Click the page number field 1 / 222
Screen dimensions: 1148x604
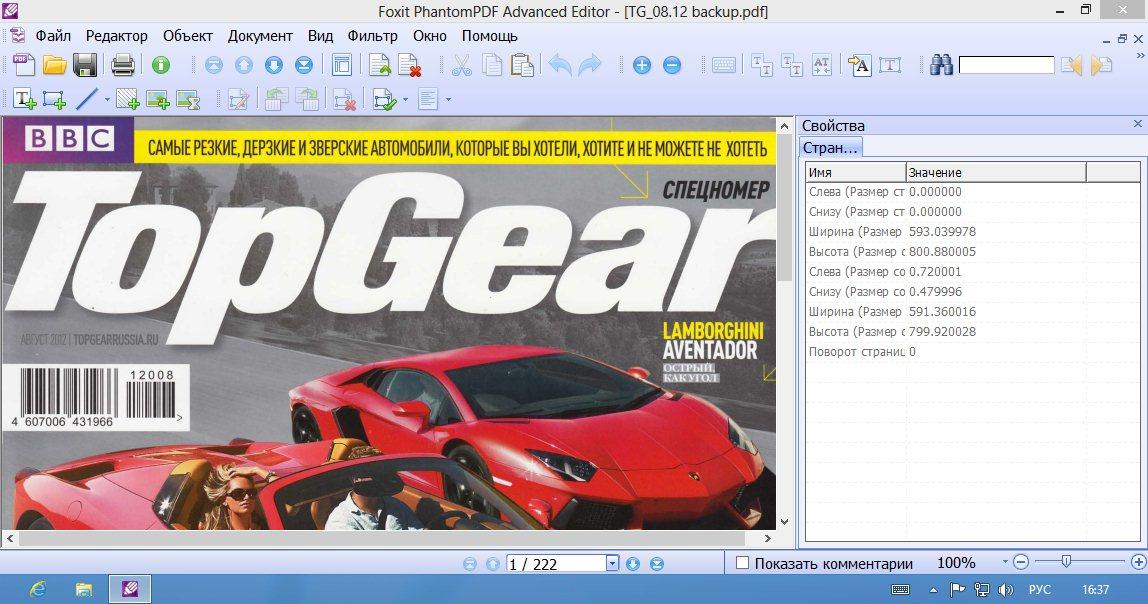tap(556, 564)
